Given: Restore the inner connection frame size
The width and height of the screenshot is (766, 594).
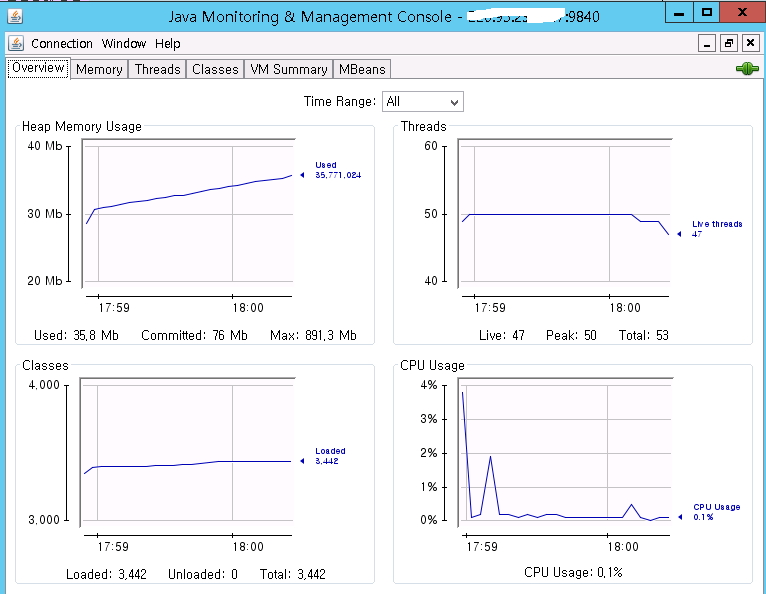Looking at the screenshot, I should click(728, 43).
